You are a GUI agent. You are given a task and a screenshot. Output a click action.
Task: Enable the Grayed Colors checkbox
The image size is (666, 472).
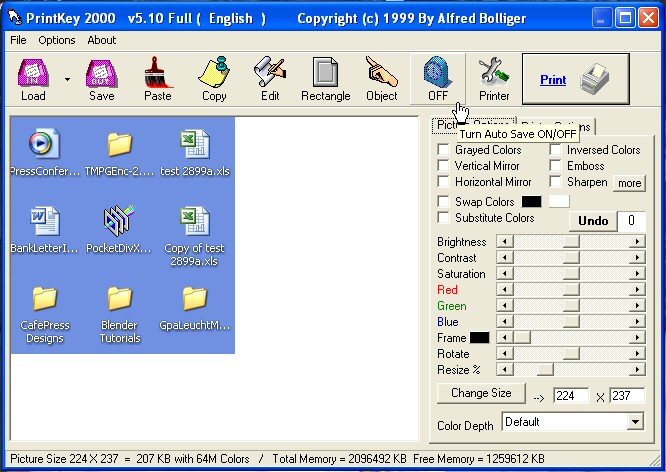pos(443,150)
